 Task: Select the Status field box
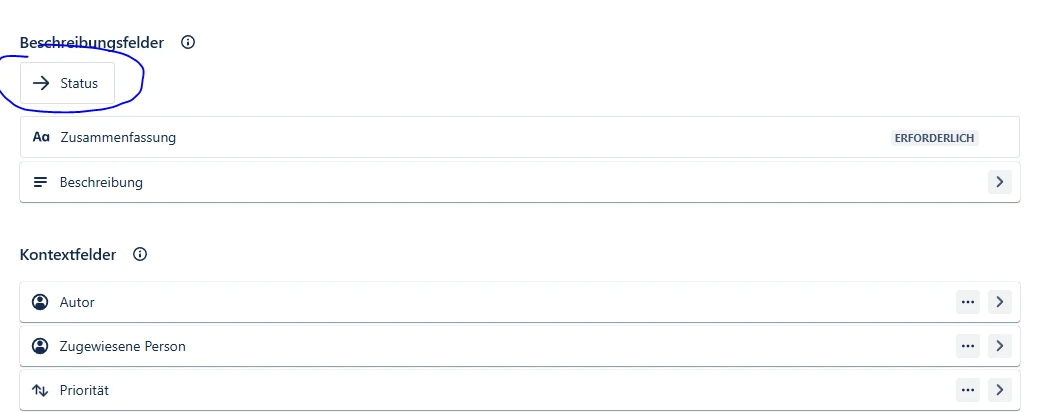(67, 83)
